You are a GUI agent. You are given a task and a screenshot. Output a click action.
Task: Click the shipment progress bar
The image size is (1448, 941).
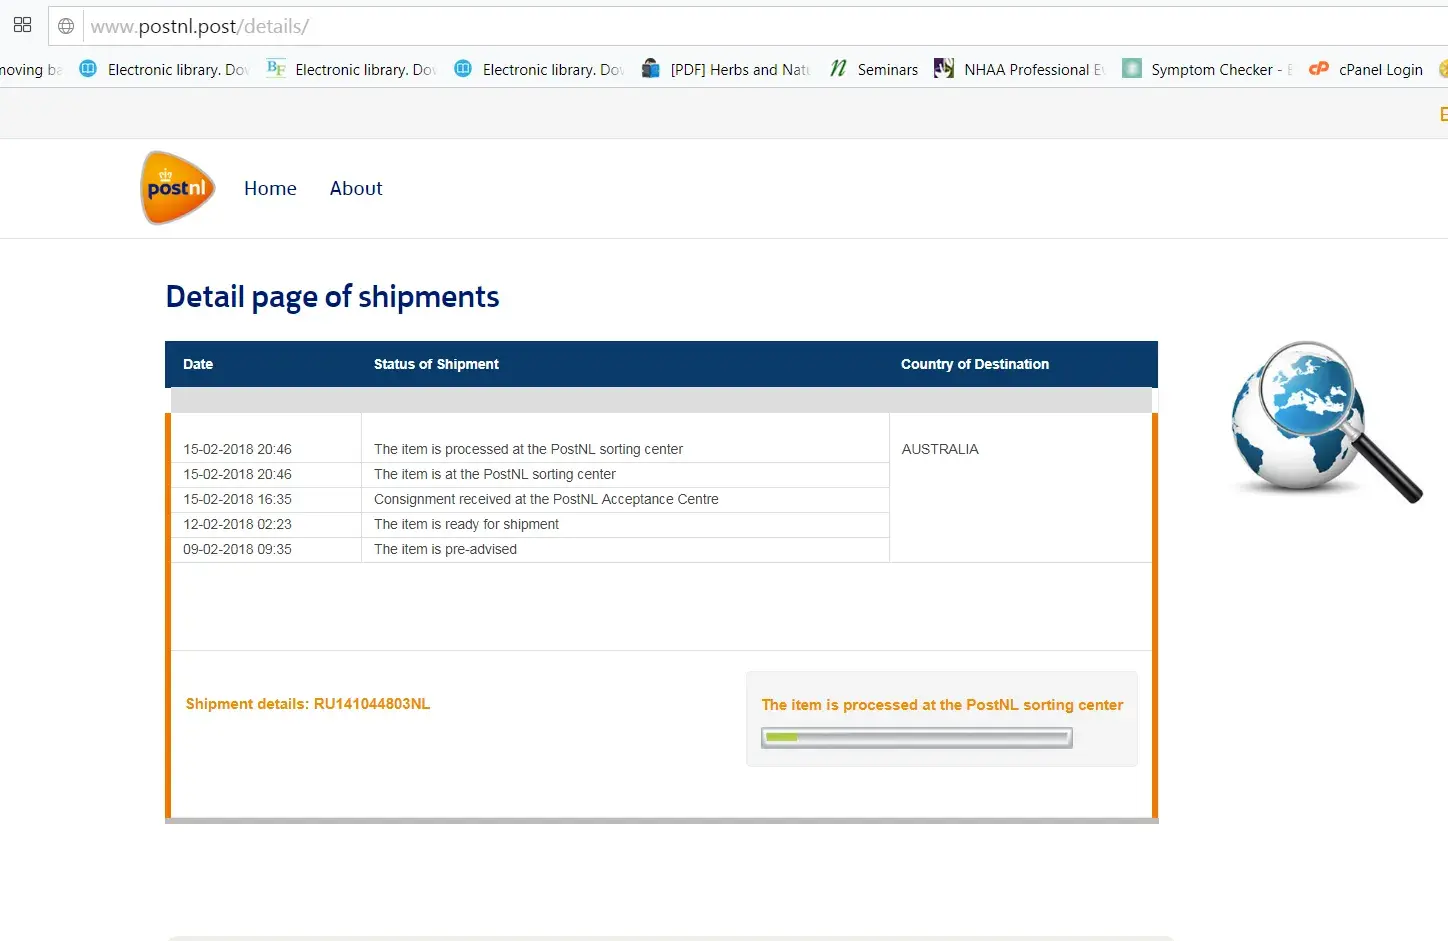pyautogui.click(x=917, y=738)
